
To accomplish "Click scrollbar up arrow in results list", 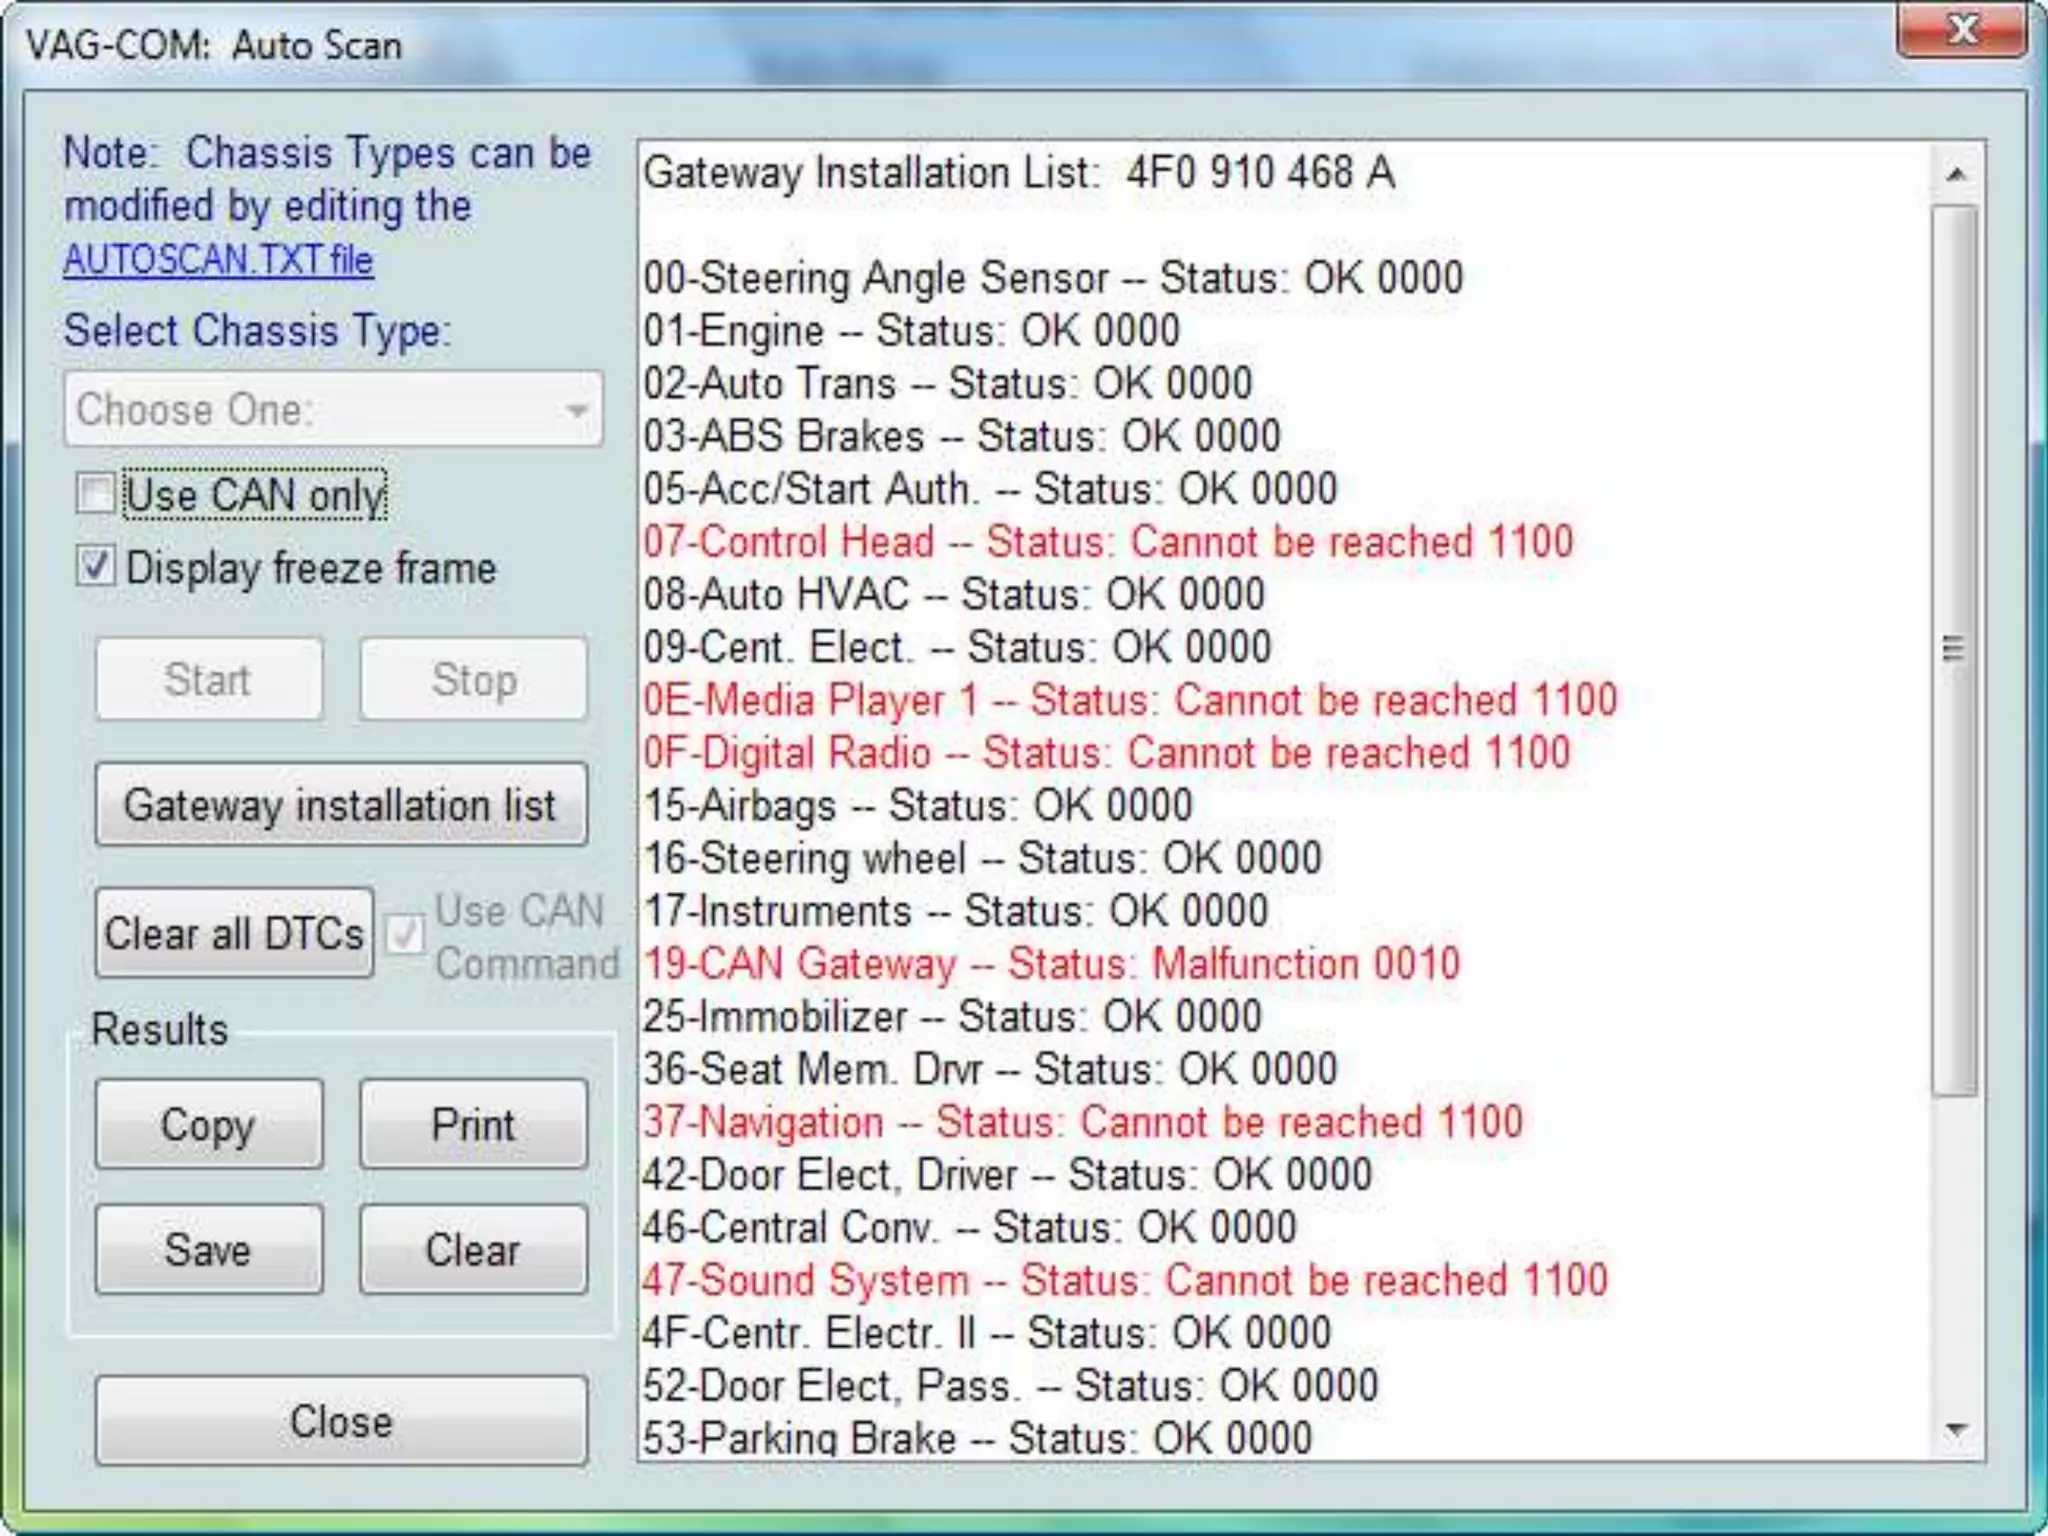I will (1956, 175).
